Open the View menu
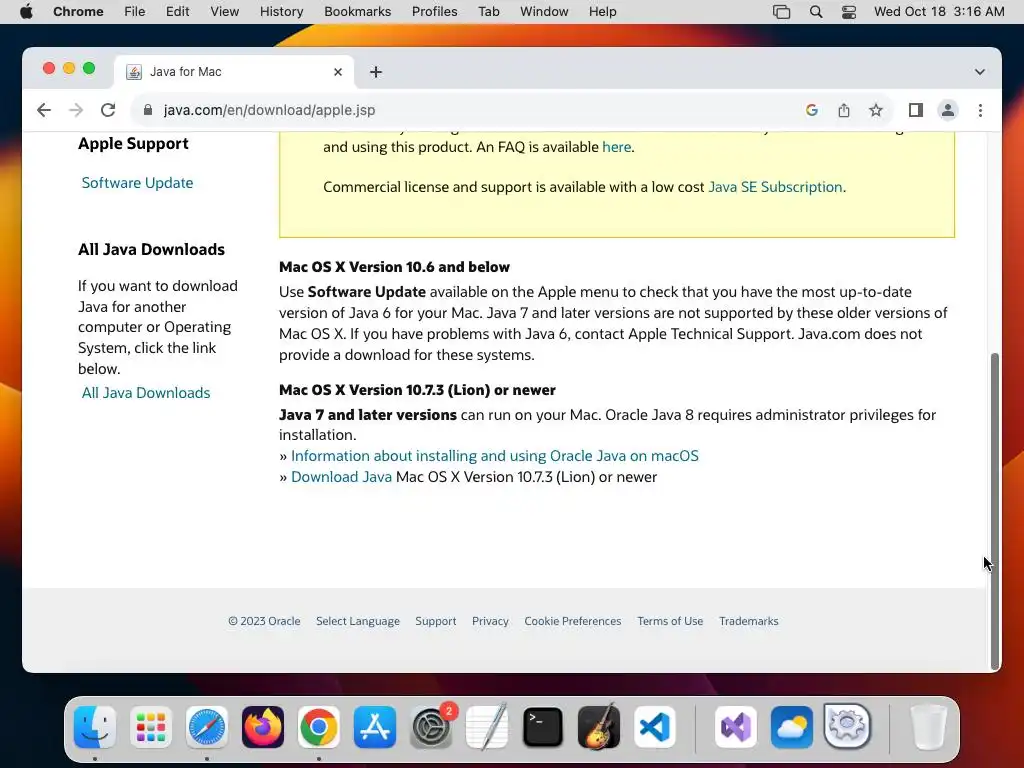This screenshot has width=1024, height=768. pos(225,12)
